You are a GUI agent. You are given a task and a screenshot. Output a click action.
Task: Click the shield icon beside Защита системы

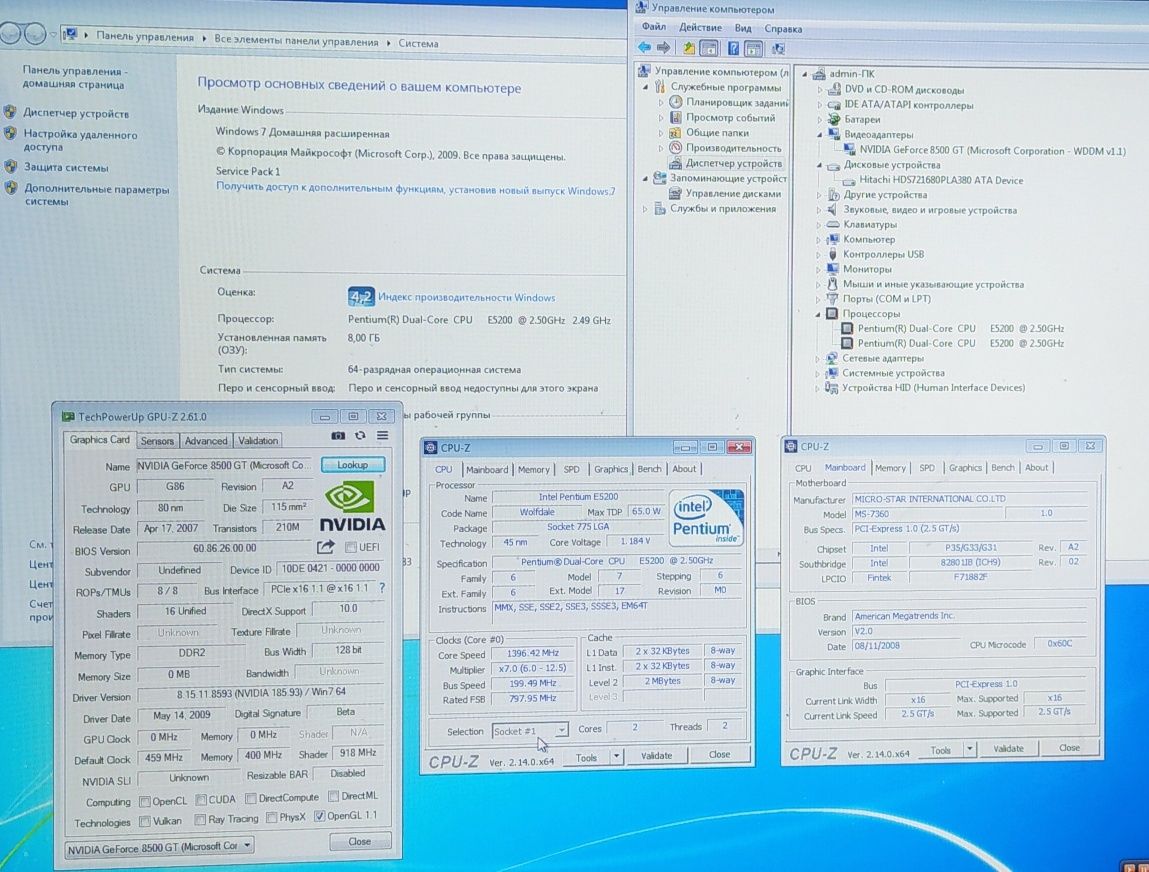10,166
